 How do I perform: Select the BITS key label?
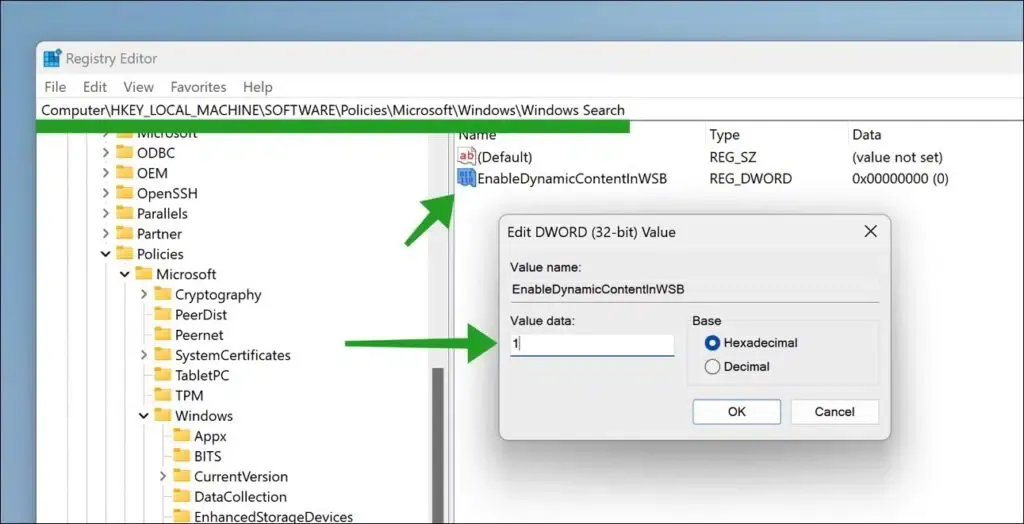pyautogui.click(x=208, y=456)
